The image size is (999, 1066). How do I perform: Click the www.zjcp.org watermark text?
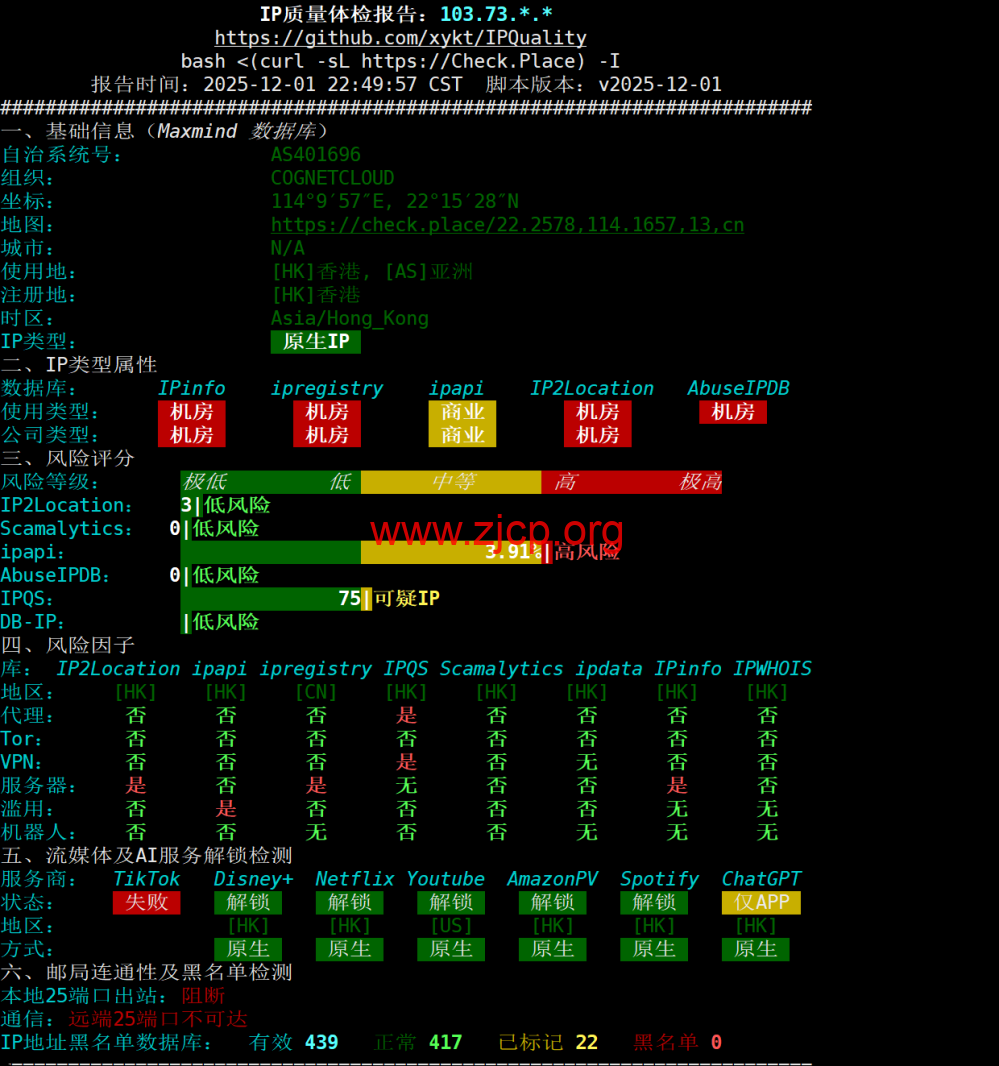(496, 531)
